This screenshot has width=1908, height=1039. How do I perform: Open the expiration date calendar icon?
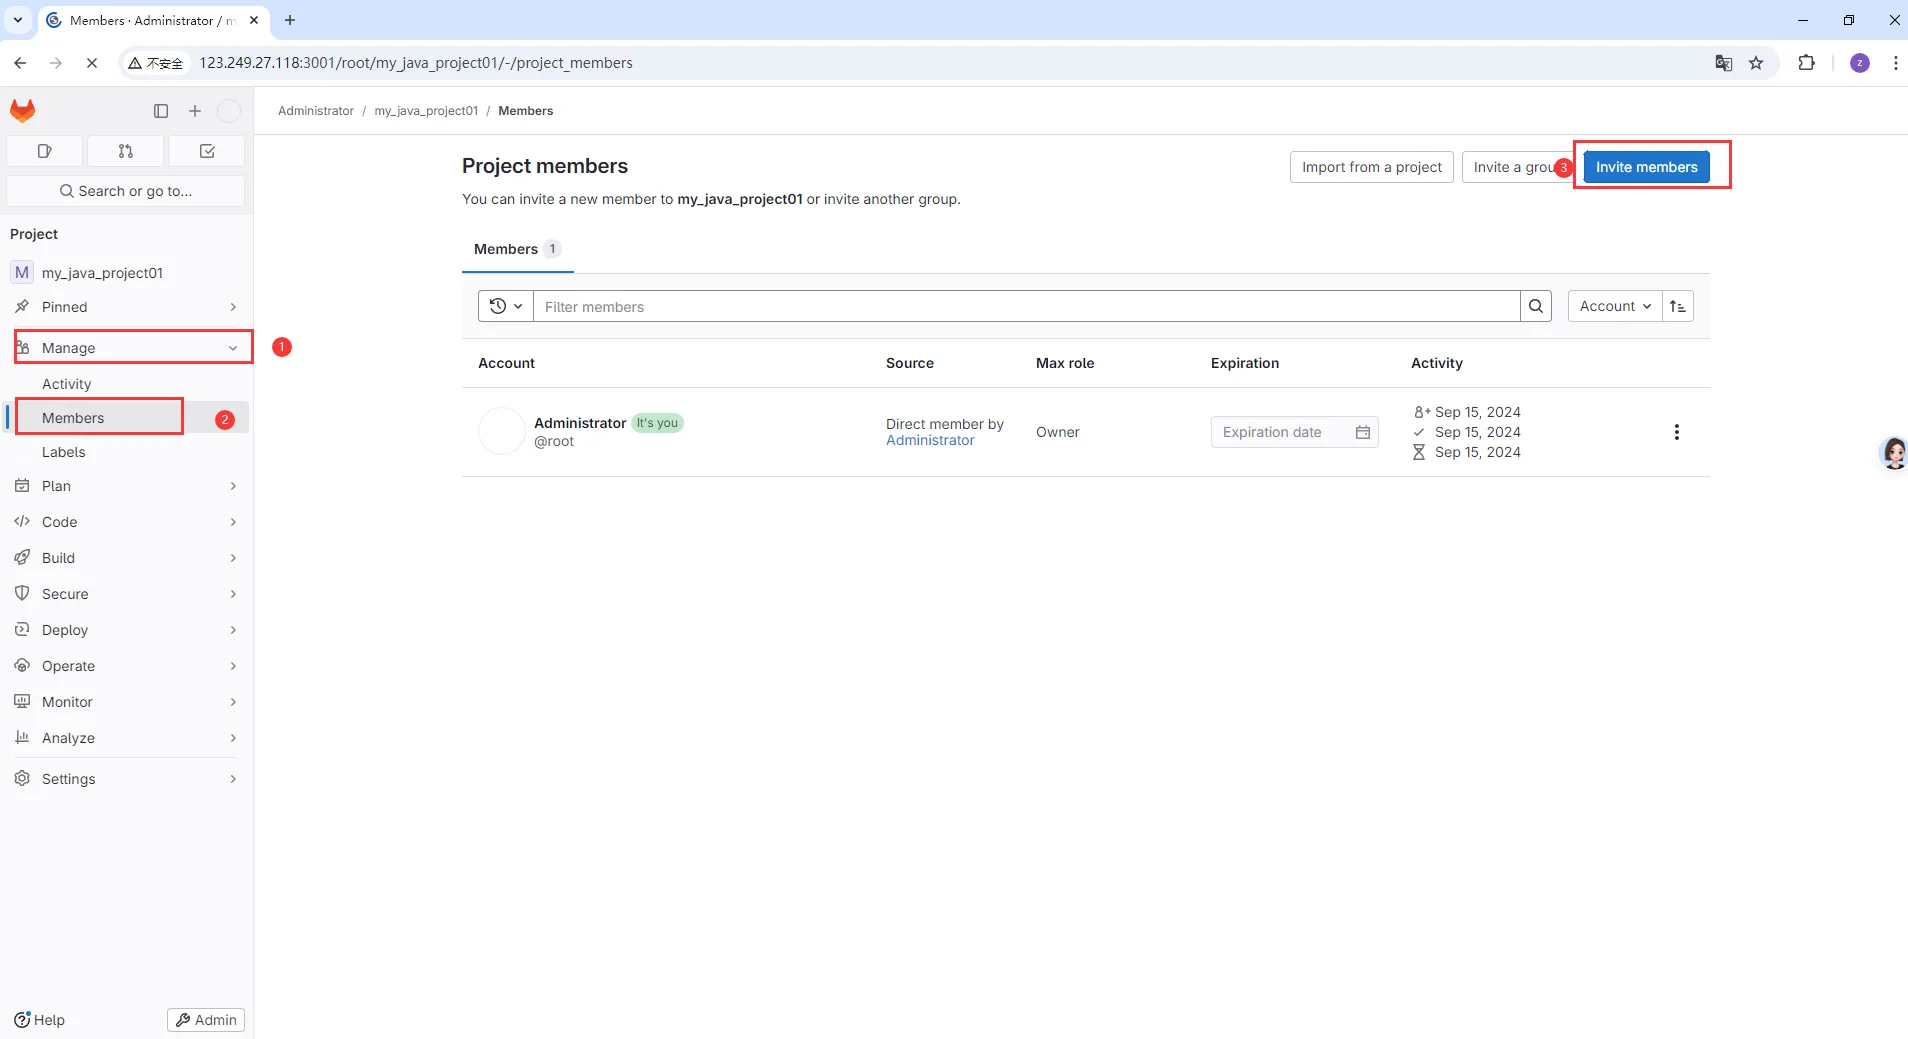point(1363,432)
